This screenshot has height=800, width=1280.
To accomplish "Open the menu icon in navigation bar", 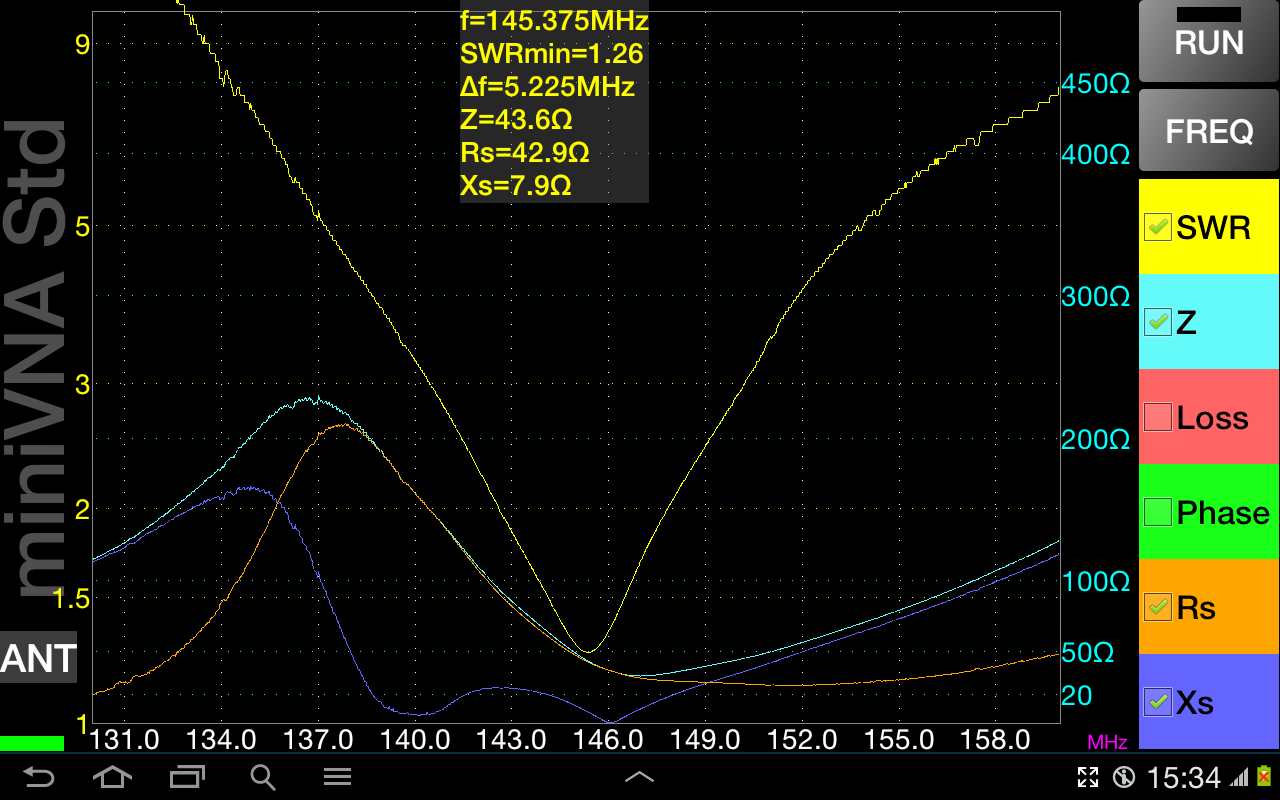I will pos(337,777).
